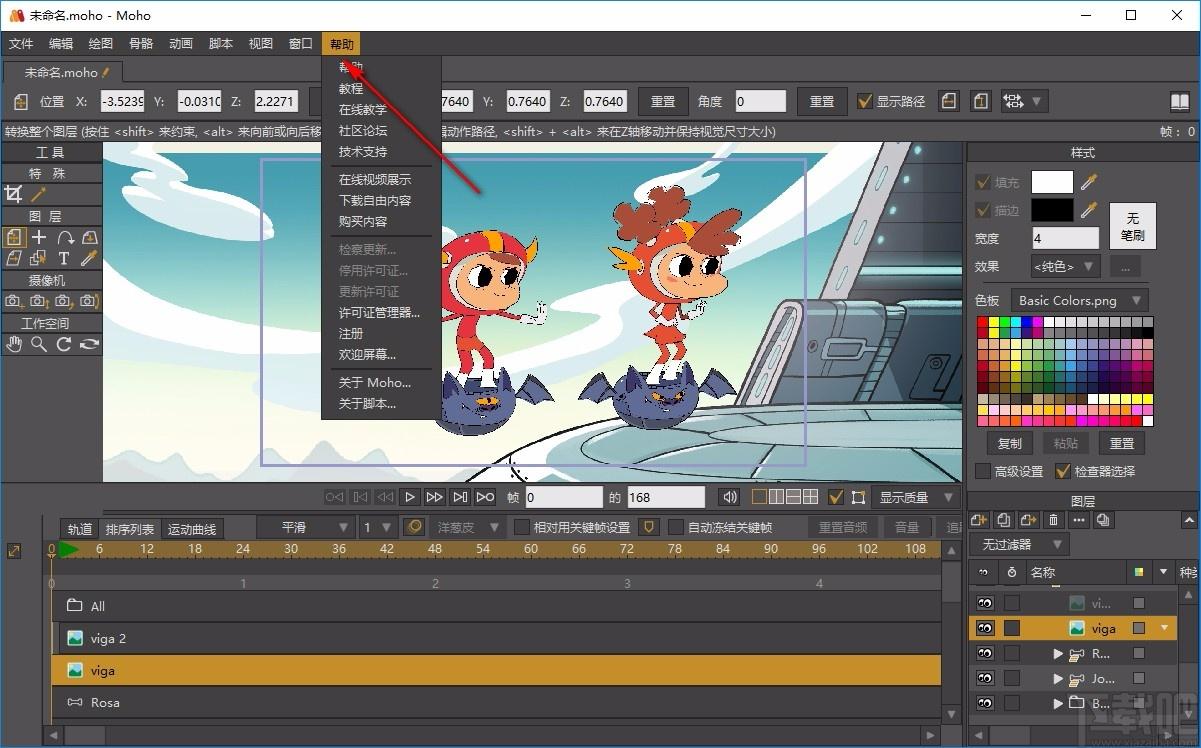1201x748 pixels.
Task: Delete layer using the trash icon
Action: click(x=1053, y=520)
